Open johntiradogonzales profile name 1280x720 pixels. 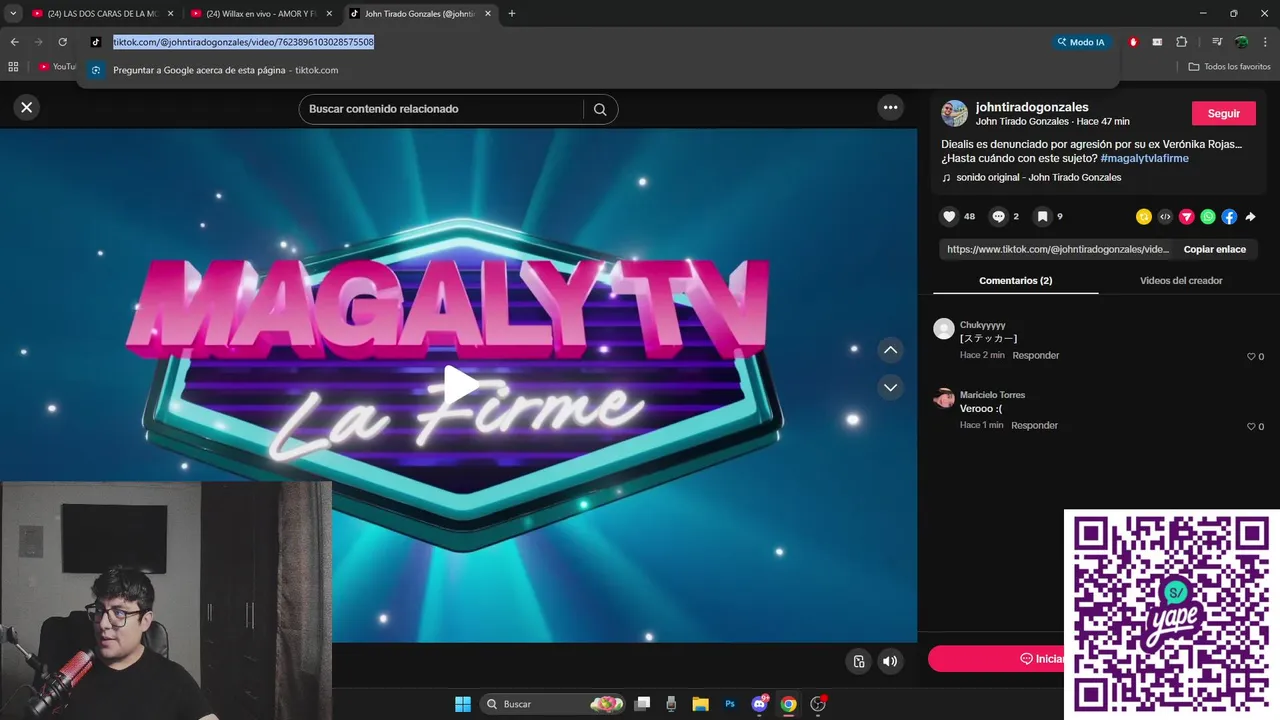click(1032, 107)
